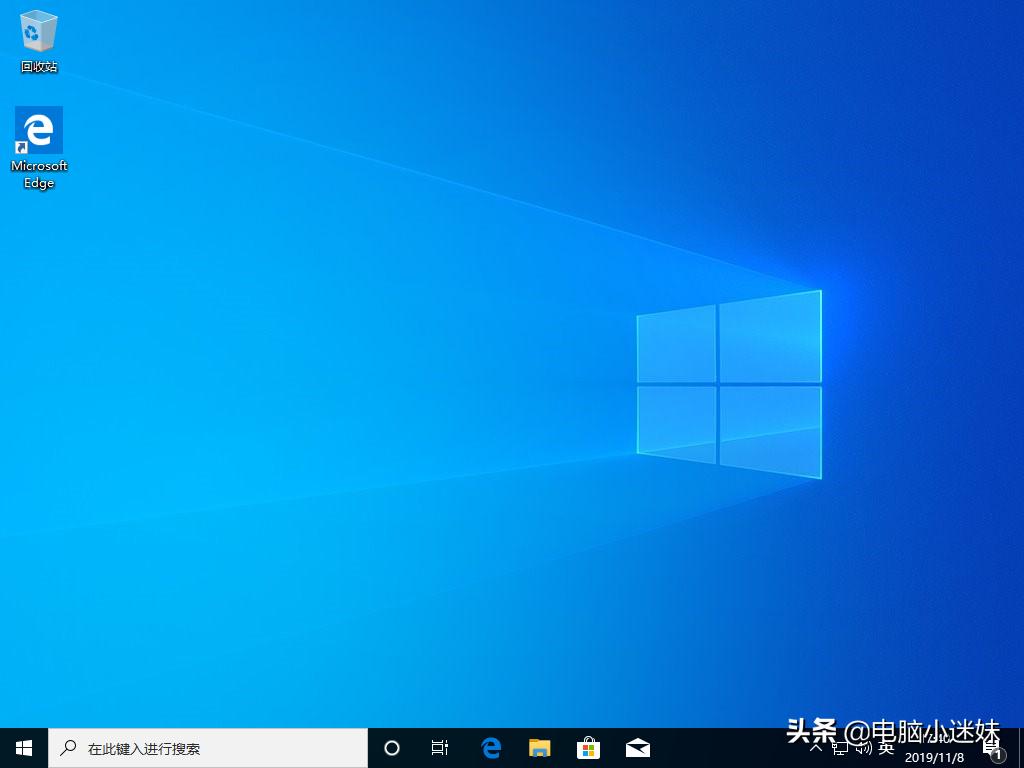Viewport: 1024px width, 768px height.
Task: Click the taskbar search box
Action: click(x=200, y=747)
